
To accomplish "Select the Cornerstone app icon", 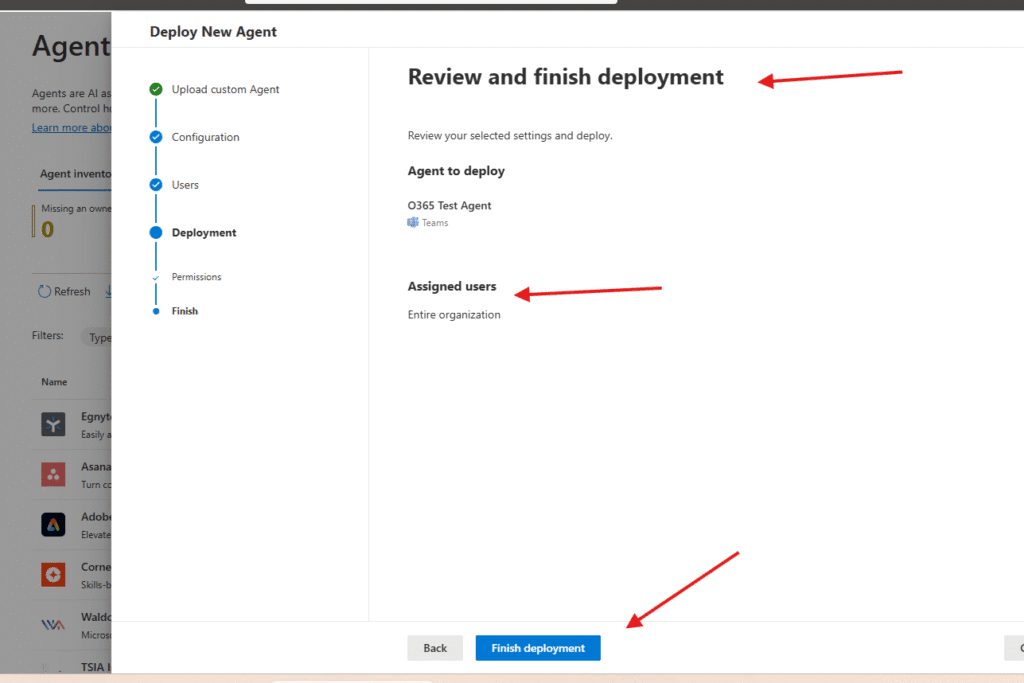I will [53, 574].
